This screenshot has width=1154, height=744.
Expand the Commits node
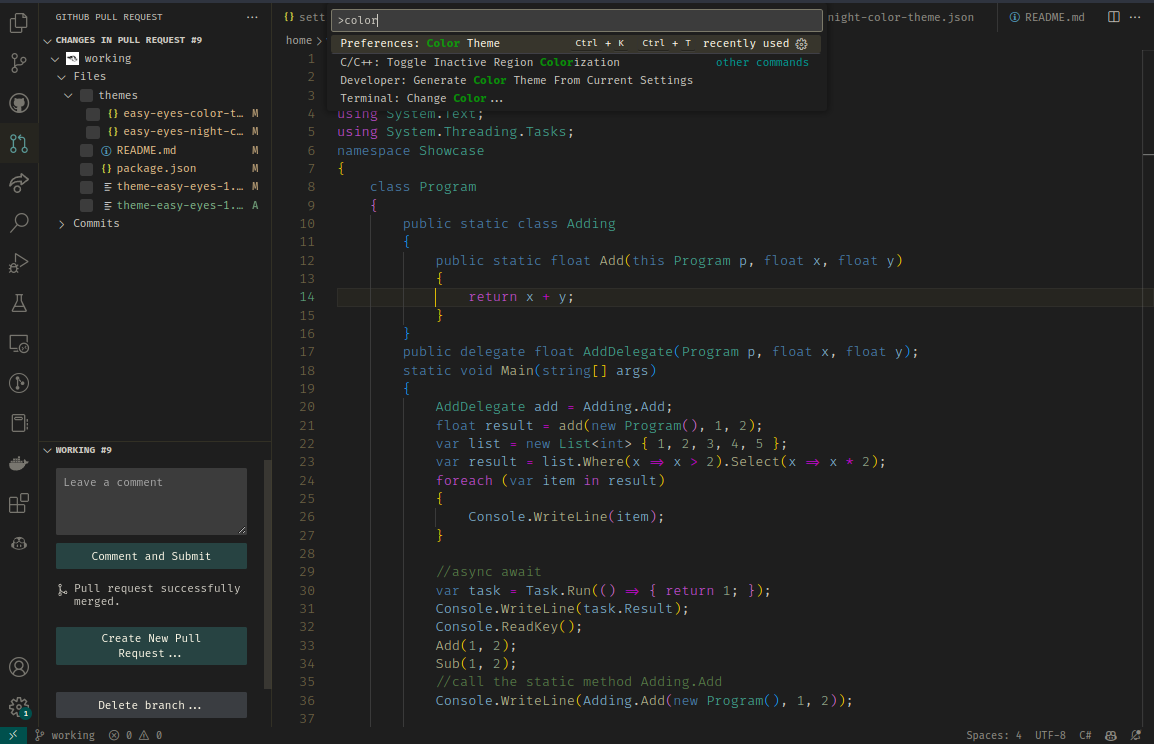point(62,224)
